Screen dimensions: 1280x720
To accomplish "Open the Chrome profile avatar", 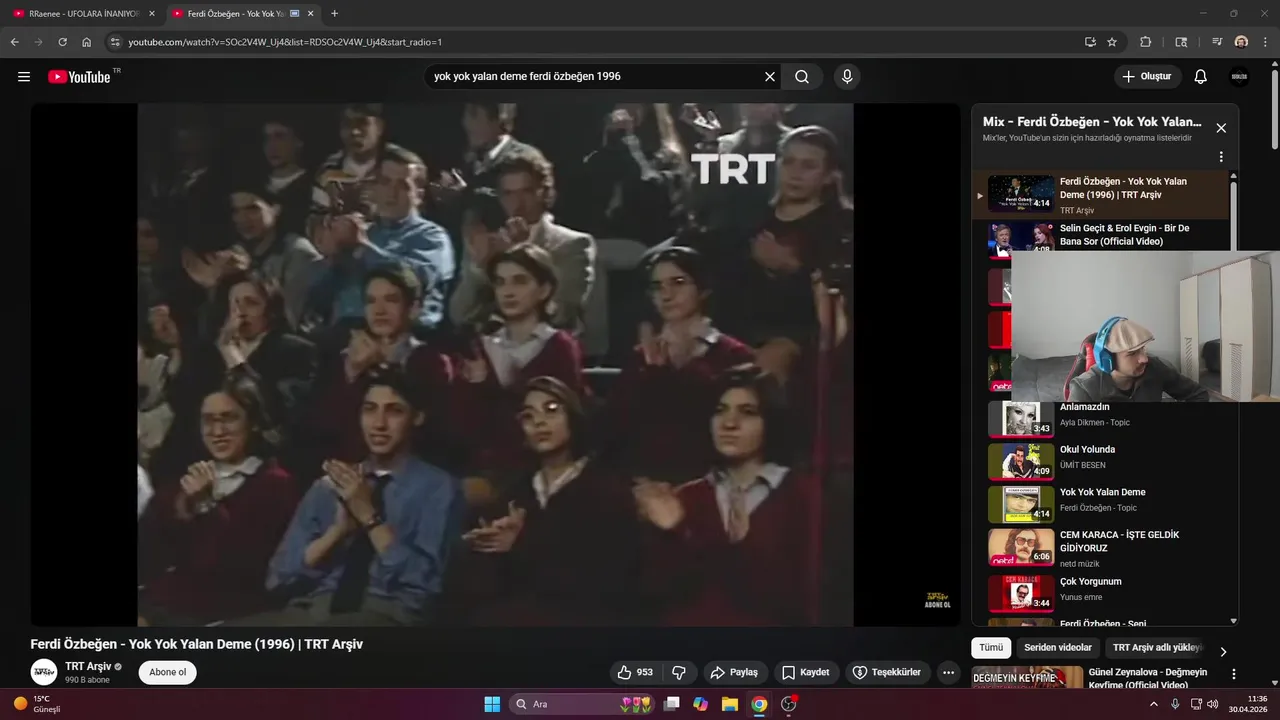I will pos(1241,42).
